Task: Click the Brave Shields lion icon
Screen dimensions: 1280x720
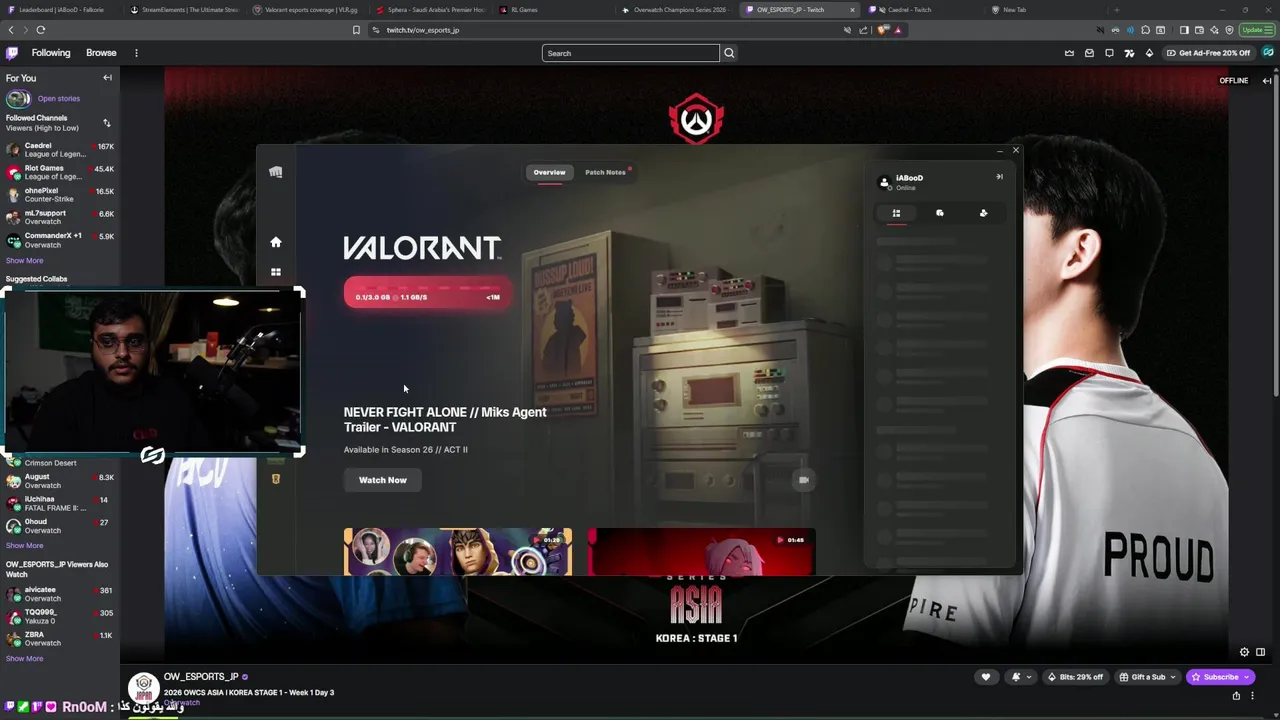Action: [882, 30]
